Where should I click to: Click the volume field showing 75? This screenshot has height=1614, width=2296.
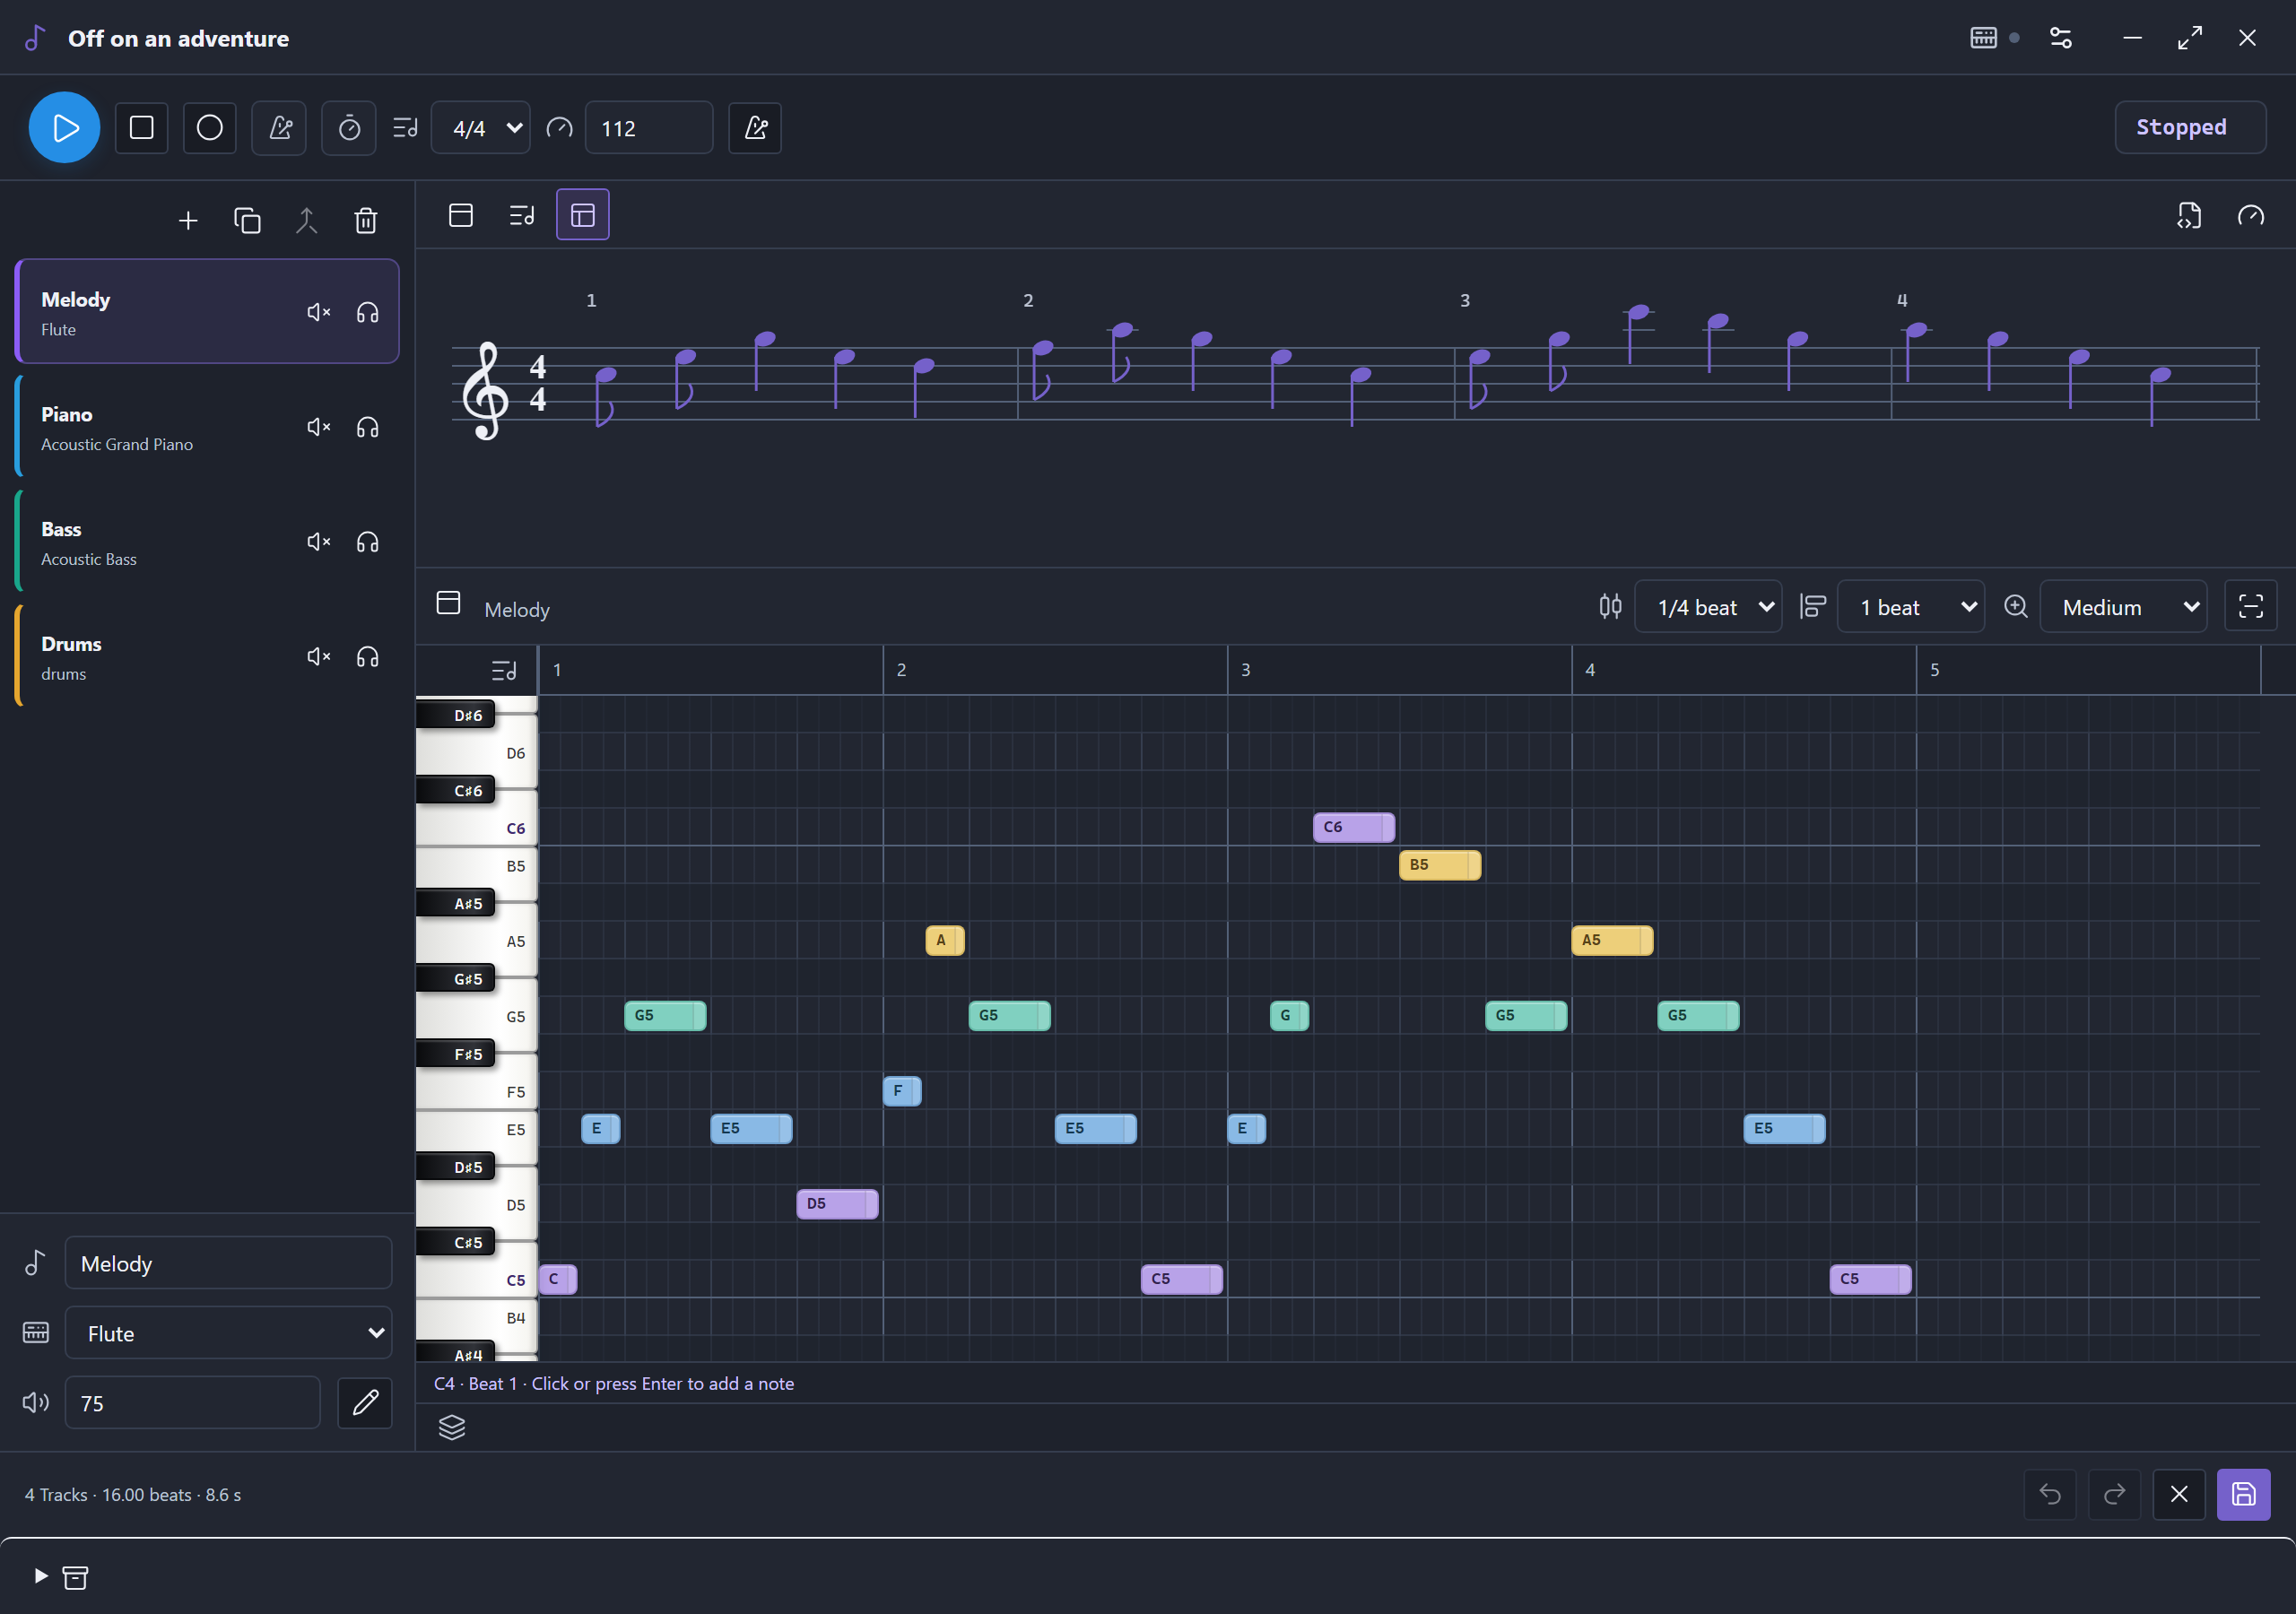tap(193, 1403)
